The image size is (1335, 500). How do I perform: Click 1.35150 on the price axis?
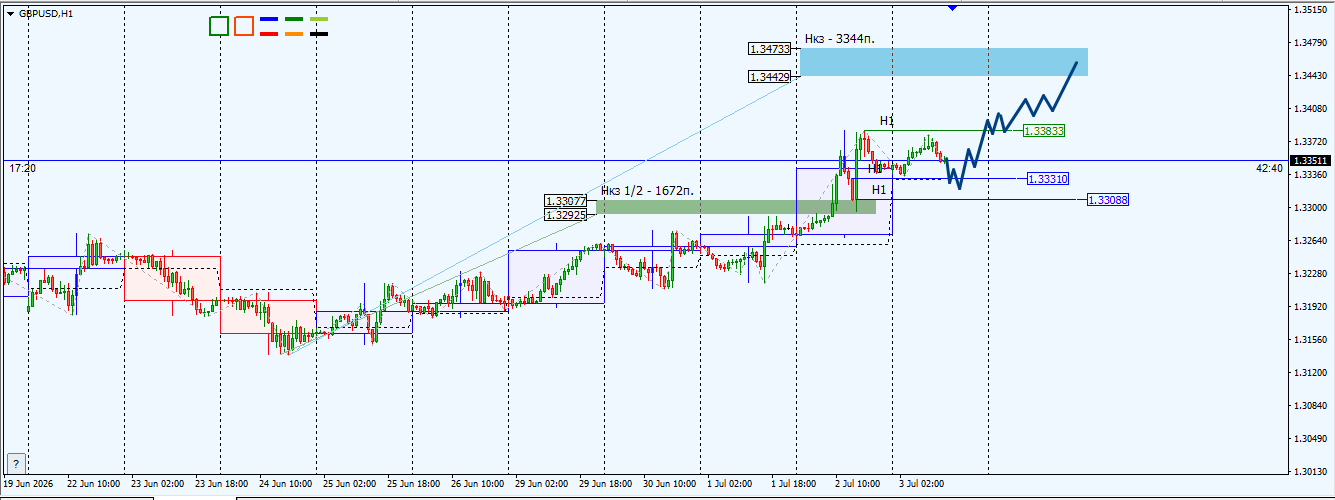pos(1311,10)
